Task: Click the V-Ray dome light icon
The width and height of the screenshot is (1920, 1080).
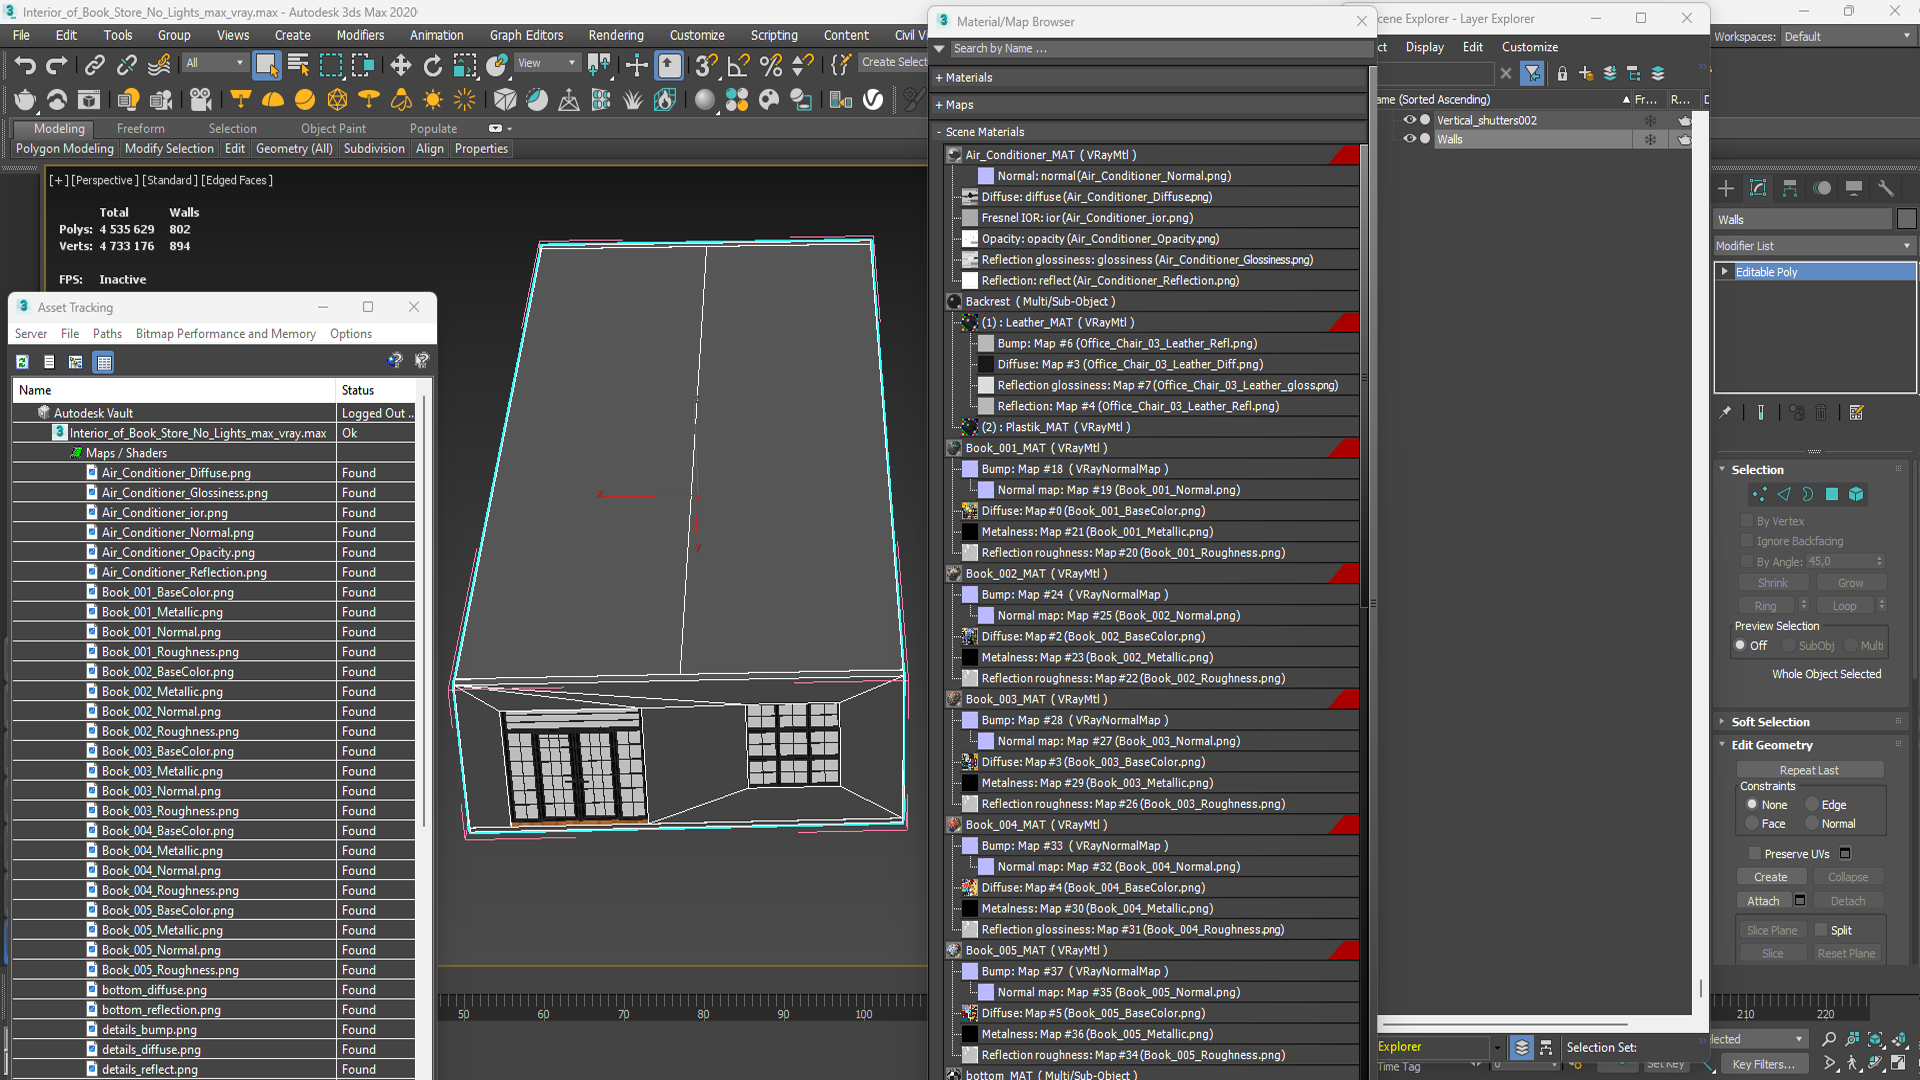Action: point(273,100)
